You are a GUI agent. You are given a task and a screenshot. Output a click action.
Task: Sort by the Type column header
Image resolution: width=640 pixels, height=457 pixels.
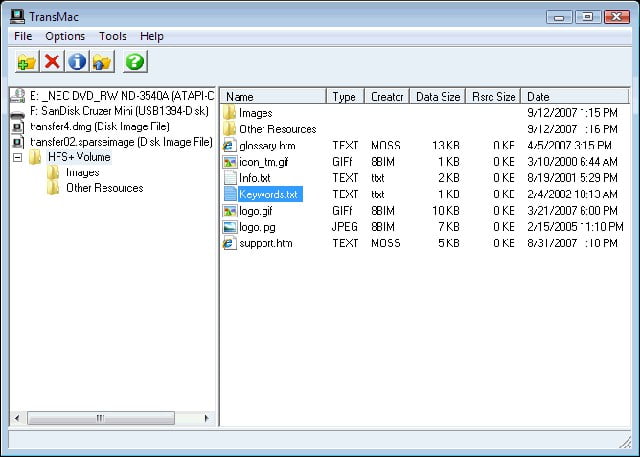(x=345, y=96)
